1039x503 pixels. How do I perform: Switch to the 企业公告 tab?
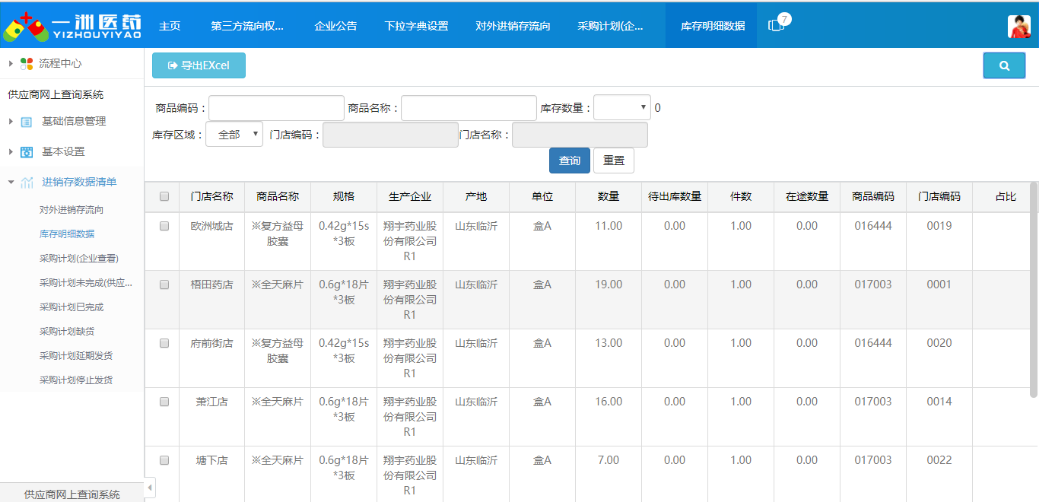[335, 26]
